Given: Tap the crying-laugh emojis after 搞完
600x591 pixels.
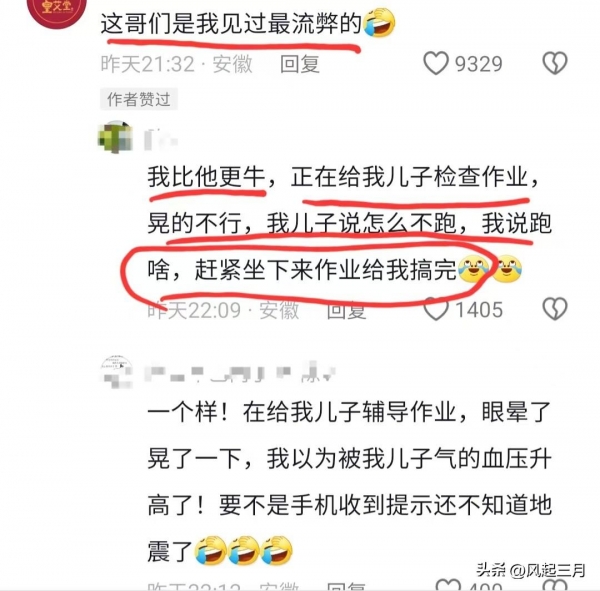Looking at the screenshot, I should tap(490, 269).
